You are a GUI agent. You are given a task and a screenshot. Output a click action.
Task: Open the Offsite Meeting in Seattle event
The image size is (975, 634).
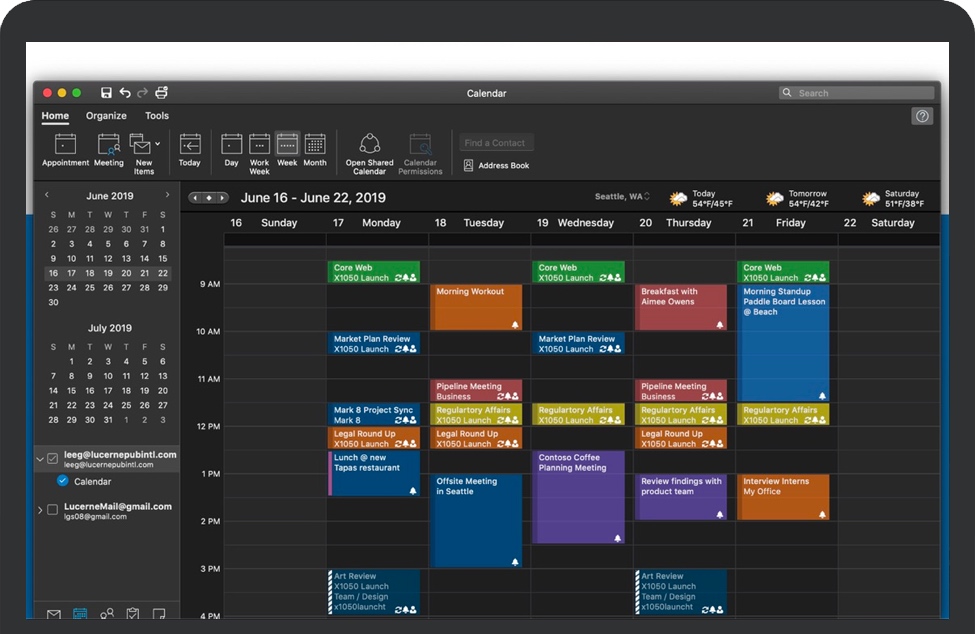tap(477, 520)
